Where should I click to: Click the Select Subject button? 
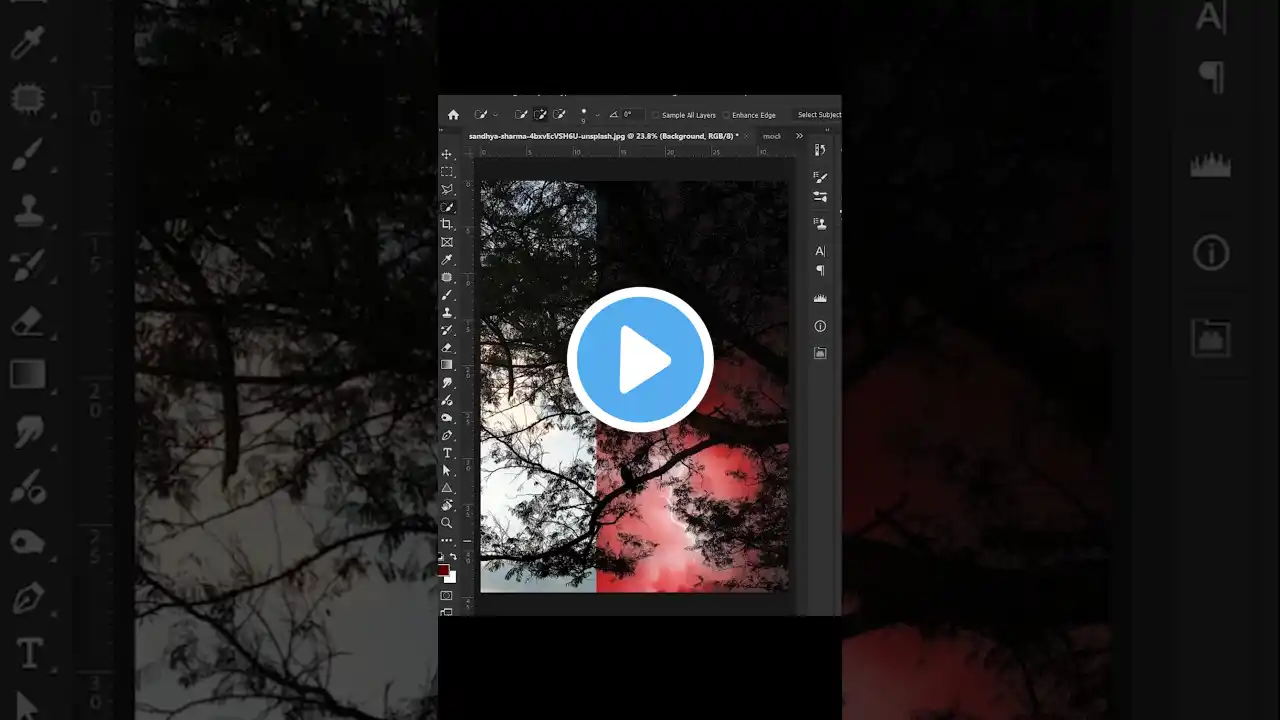click(x=818, y=115)
